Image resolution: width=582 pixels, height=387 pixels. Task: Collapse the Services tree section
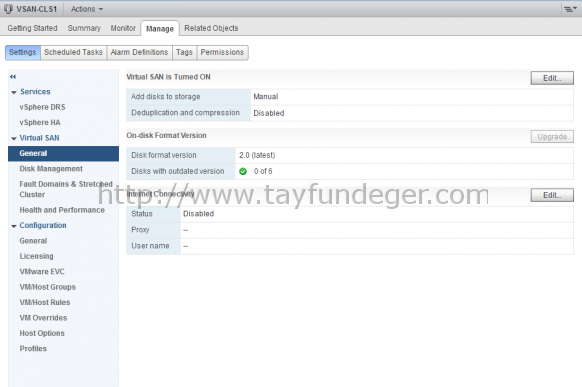(14, 92)
